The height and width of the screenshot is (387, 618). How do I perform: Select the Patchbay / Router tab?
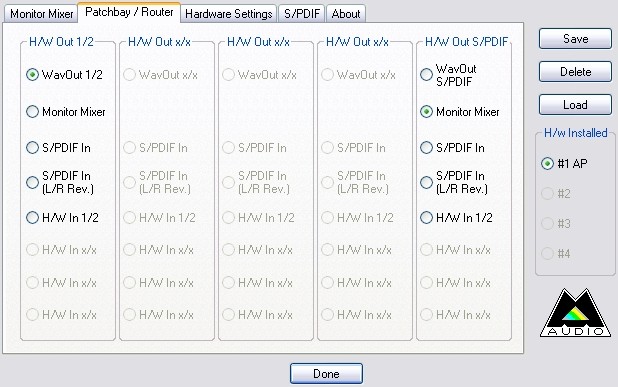coord(129,12)
